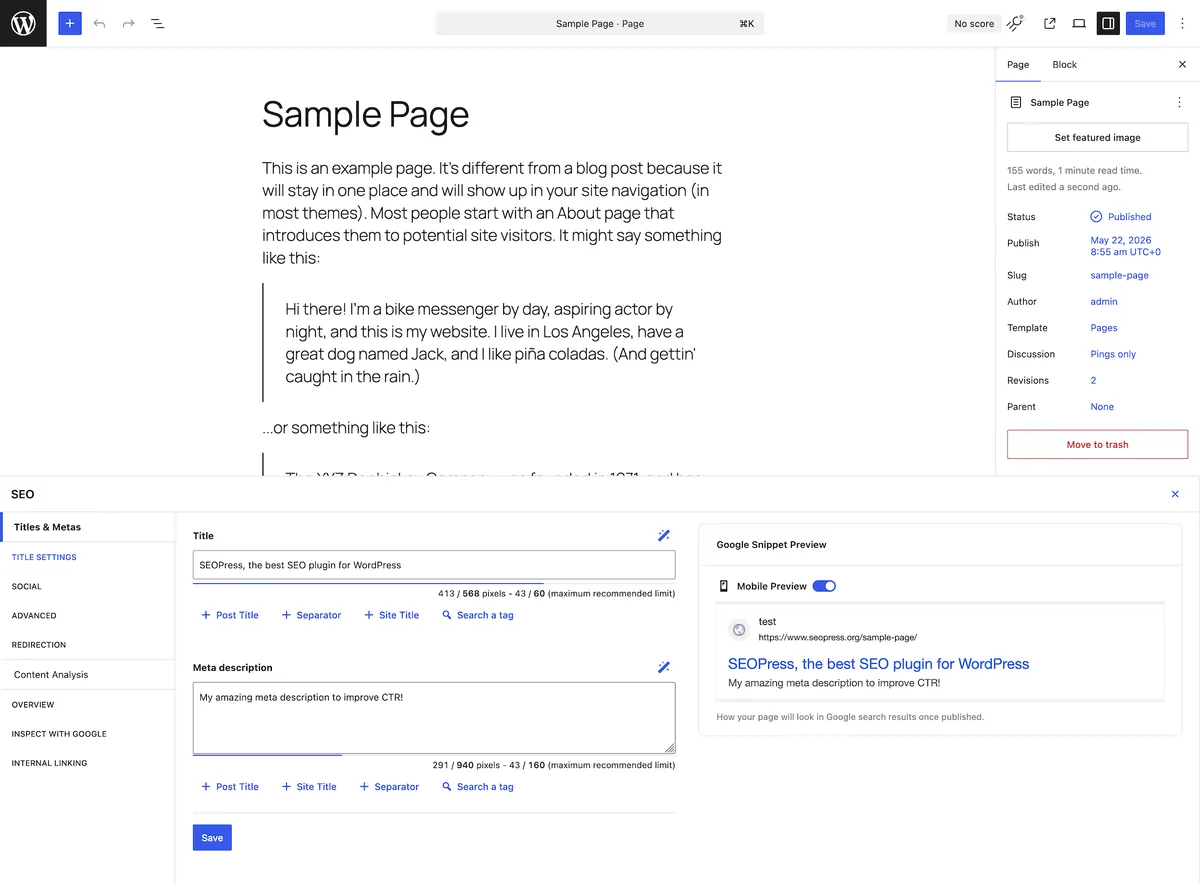Insert Post Title tag into Meta description
This screenshot has height=885, width=1200.
(230, 786)
